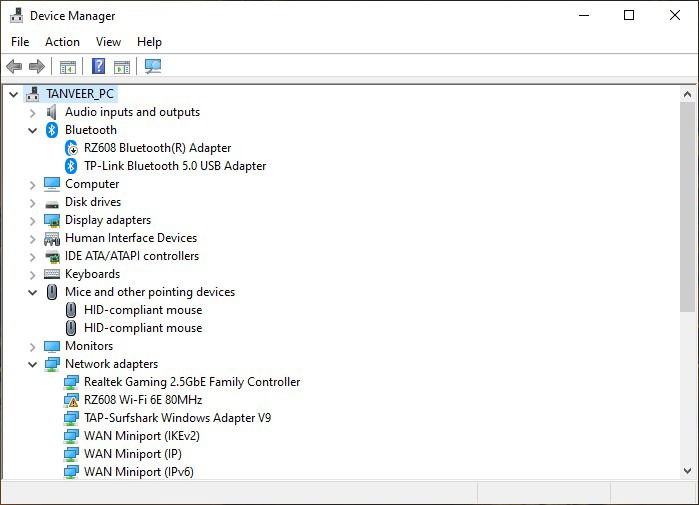The height and width of the screenshot is (505, 699).
Task: Click the Display adapters icon
Action: coord(52,220)
